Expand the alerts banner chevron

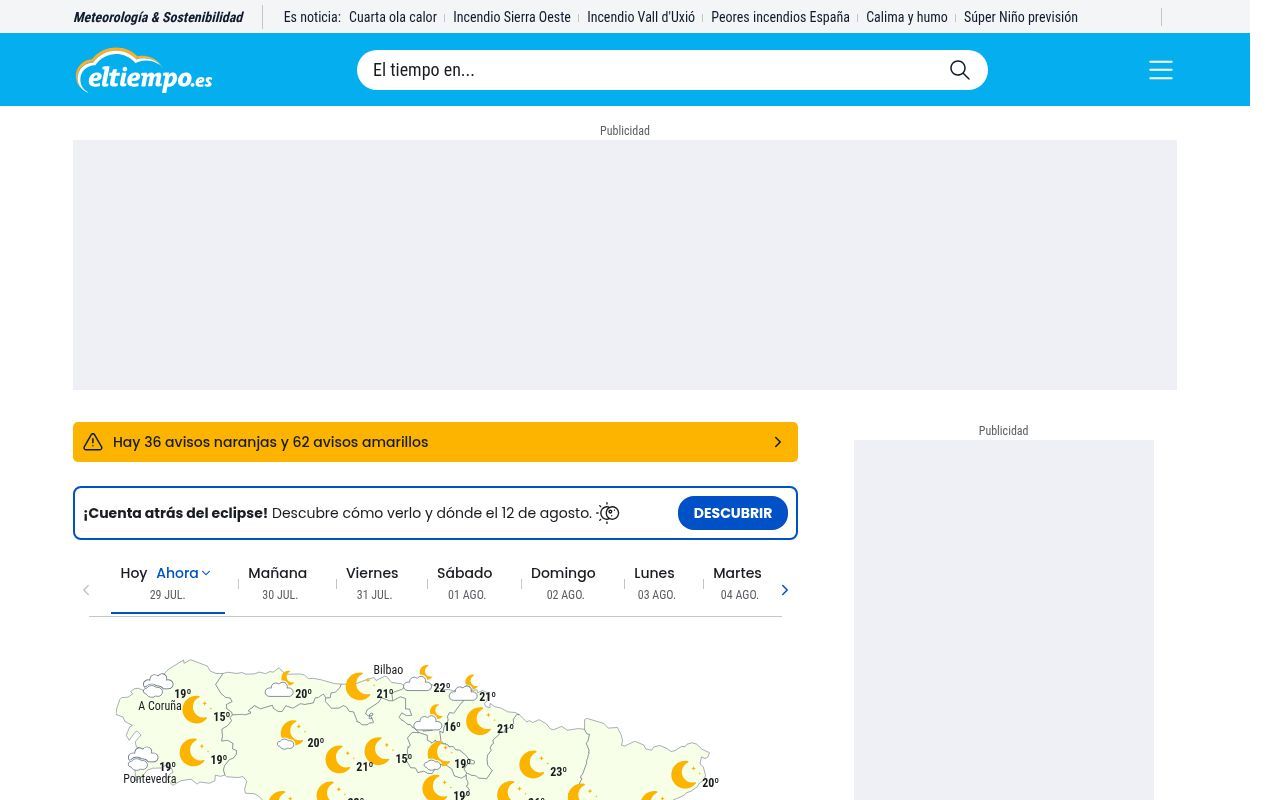click(x=778, y=442)
